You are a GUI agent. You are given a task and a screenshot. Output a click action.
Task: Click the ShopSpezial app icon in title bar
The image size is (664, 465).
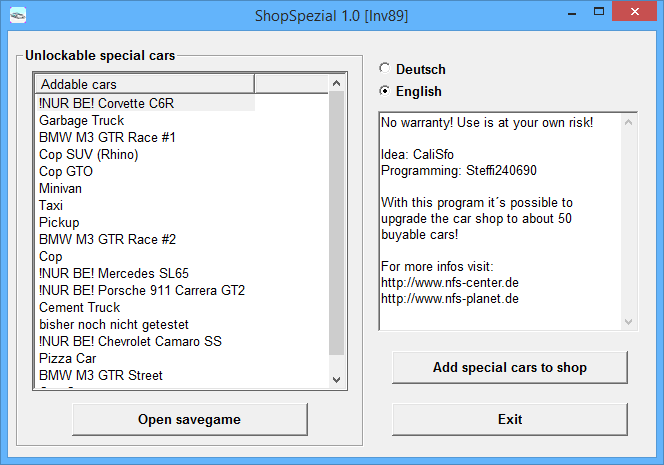tap(17, 15)
